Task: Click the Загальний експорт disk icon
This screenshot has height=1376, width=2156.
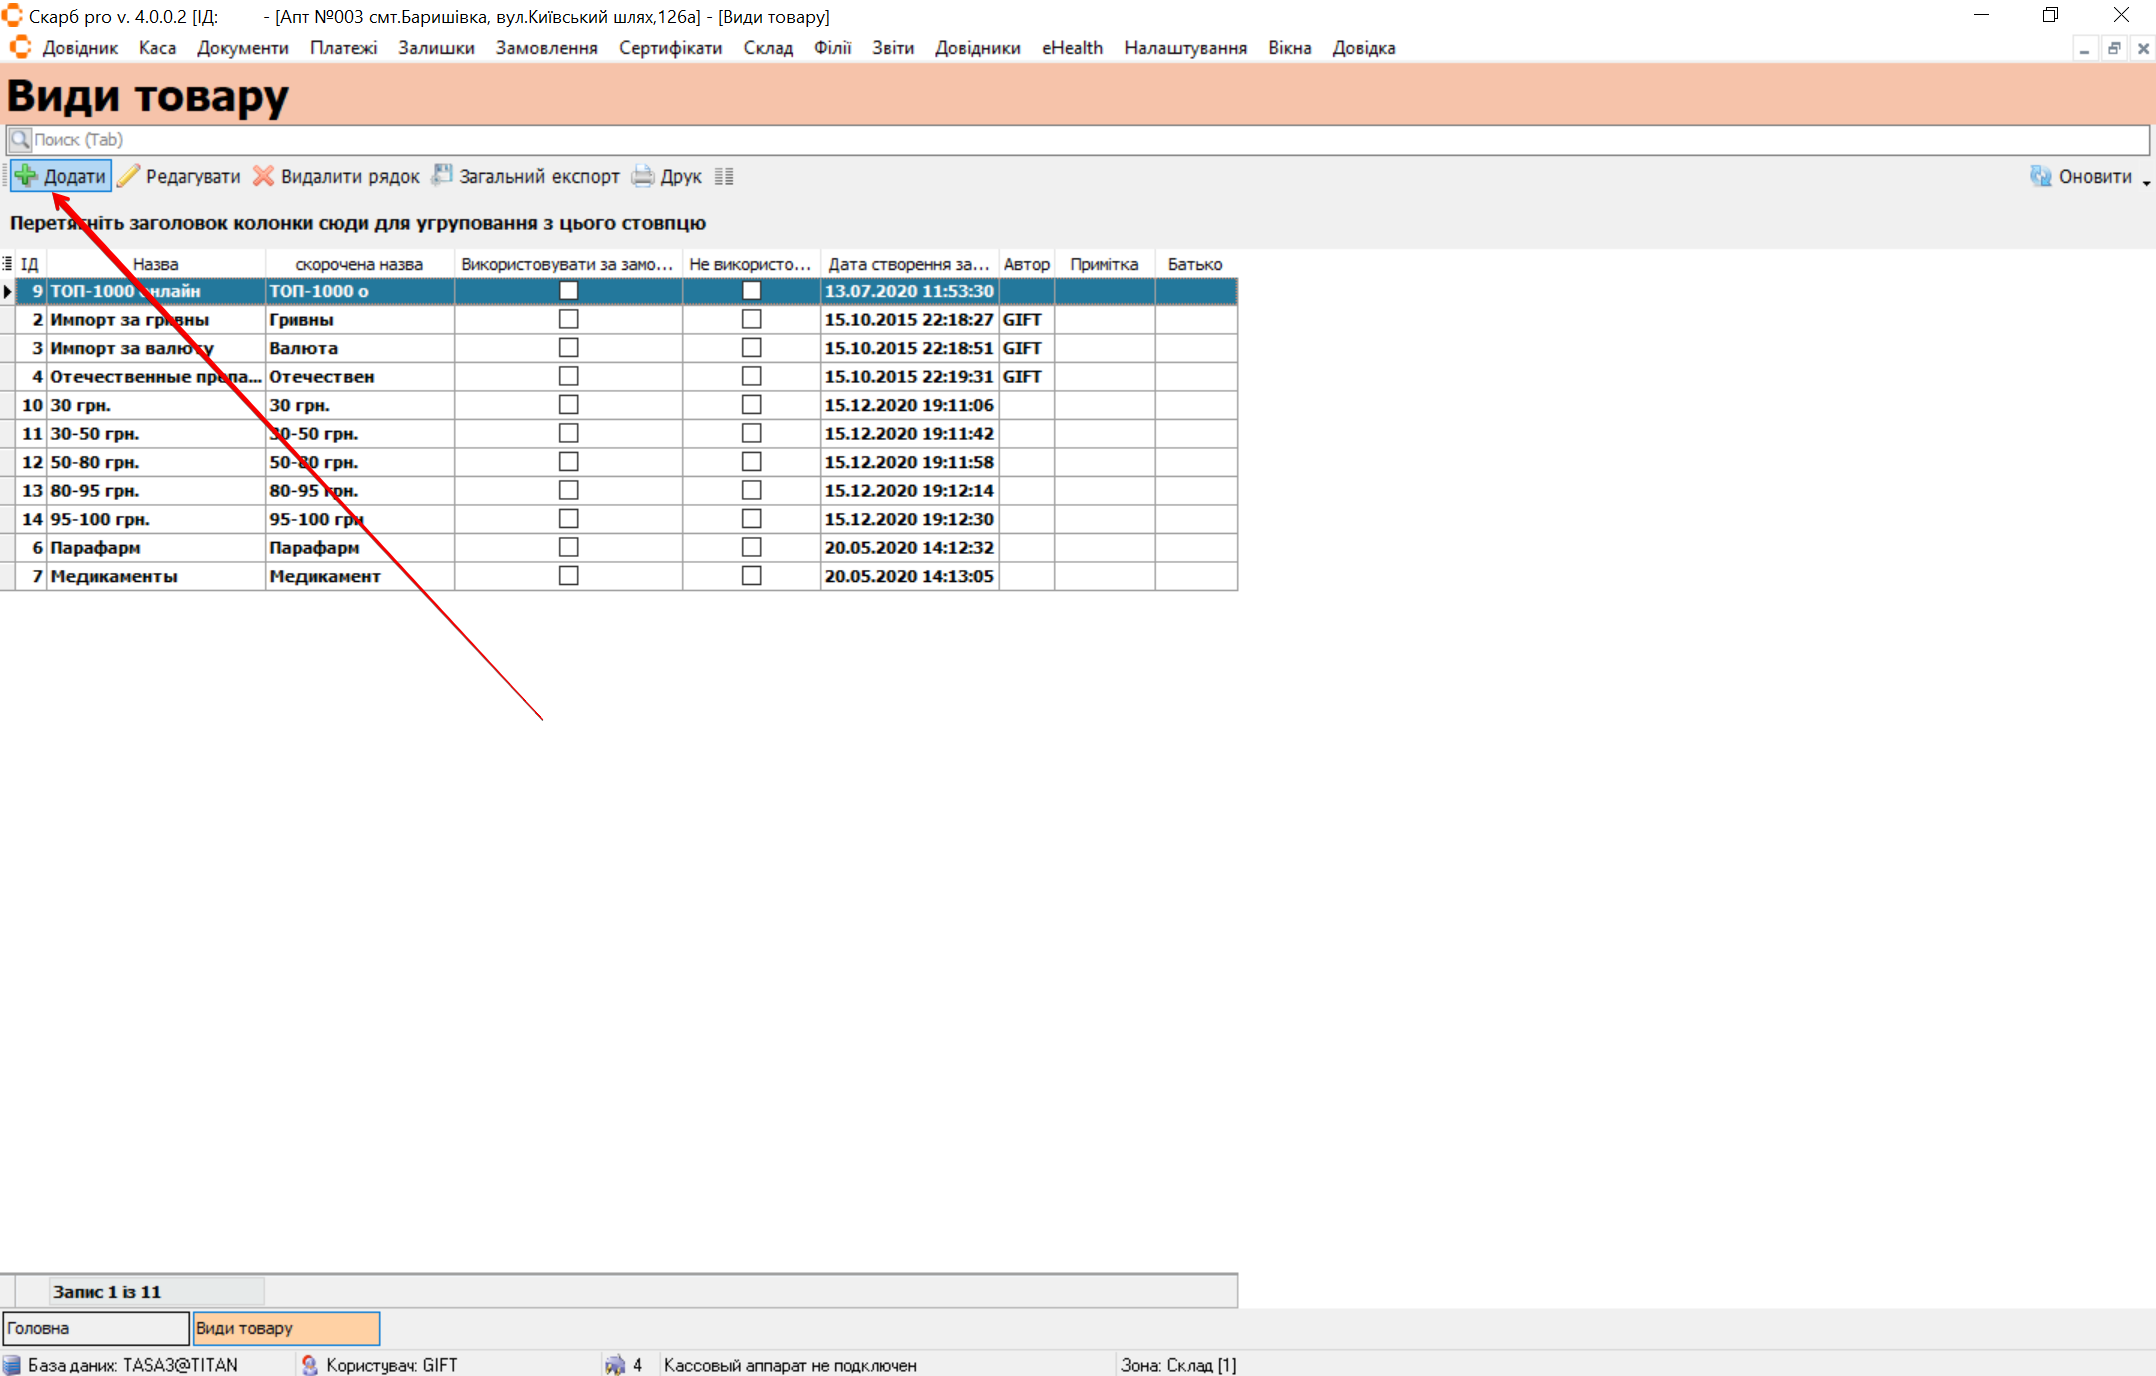Action: pyautogui.click(x=442, y=176)
